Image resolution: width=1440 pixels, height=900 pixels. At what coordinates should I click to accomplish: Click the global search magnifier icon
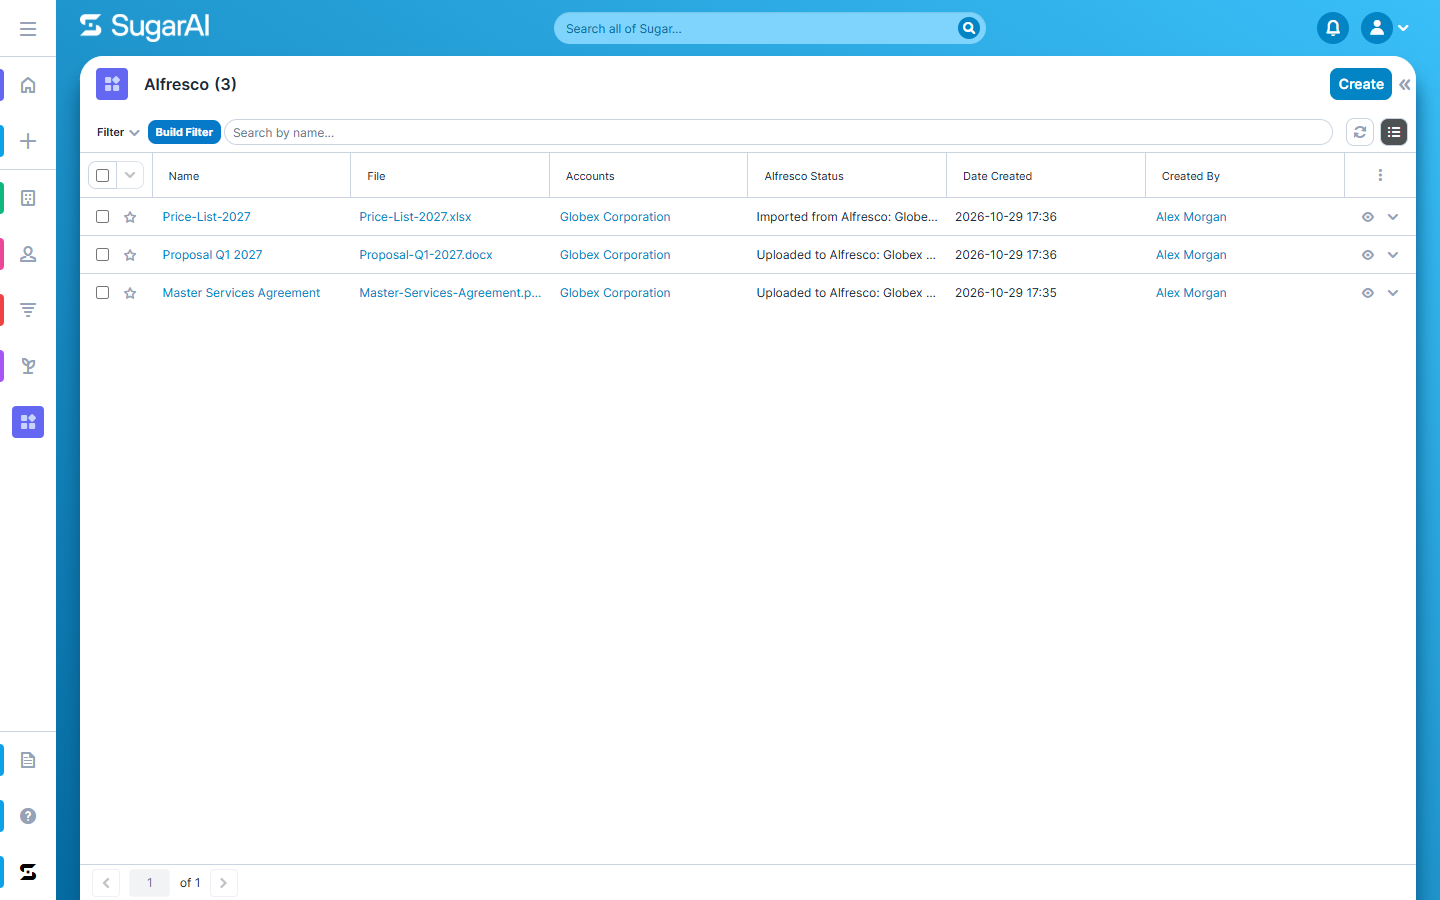tap(968, 28)
